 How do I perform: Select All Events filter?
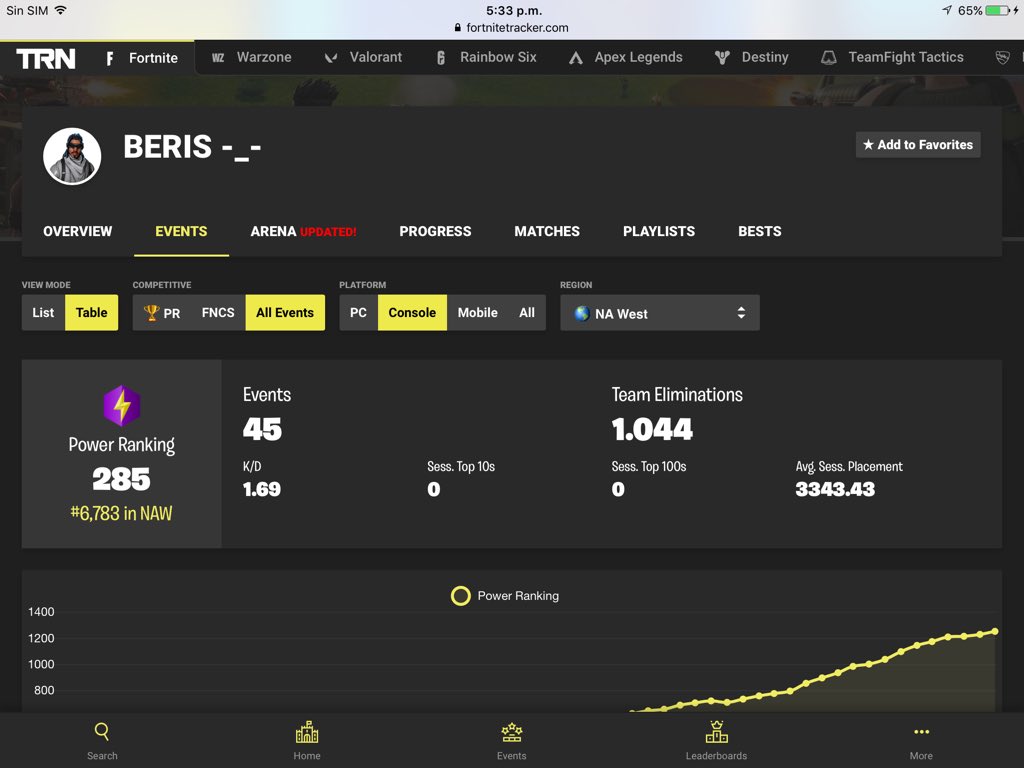(x=285, y=313)
